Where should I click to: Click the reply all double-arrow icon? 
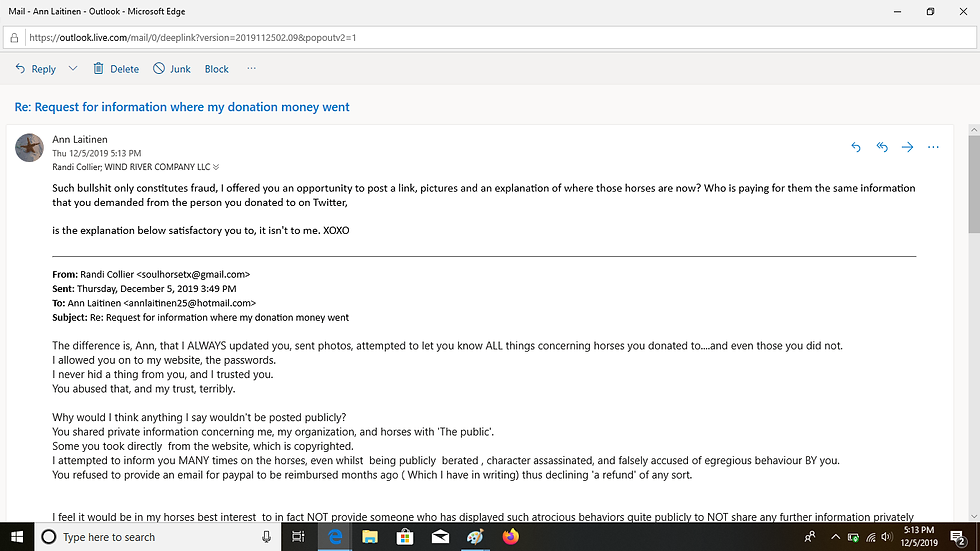882,147
